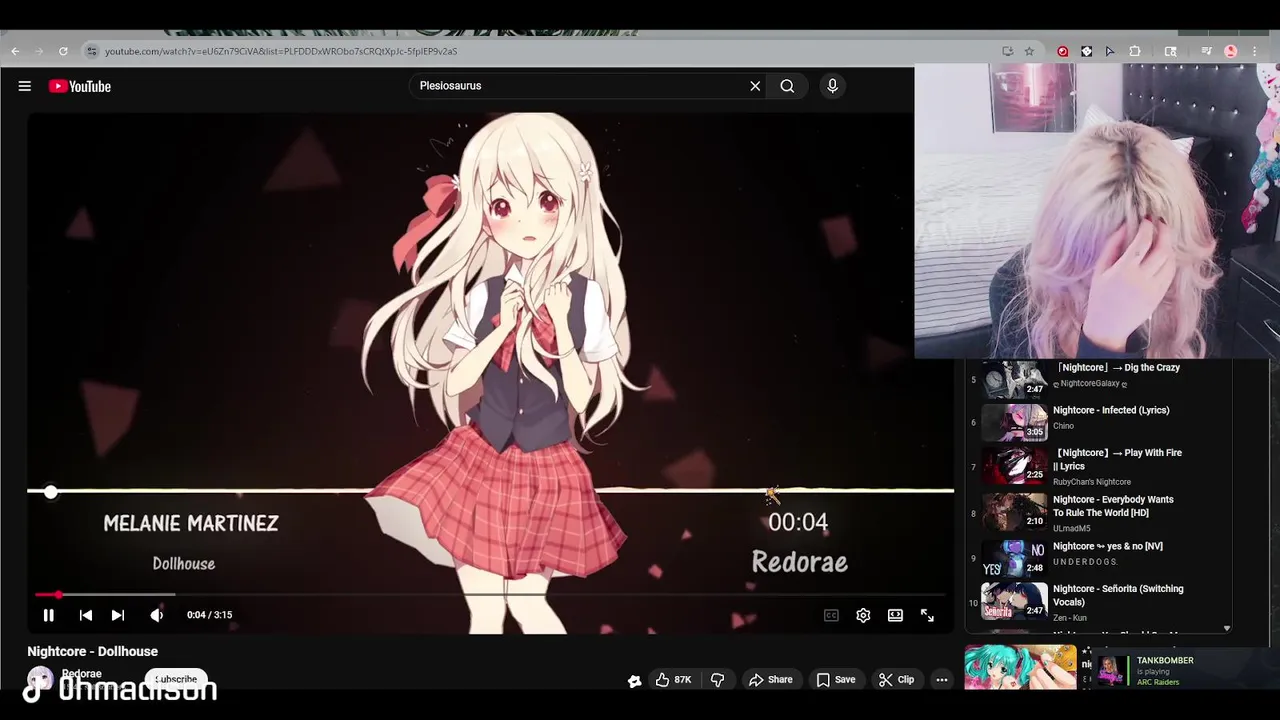Open the black-and-white diamond extension

(x=1086, y=51)
